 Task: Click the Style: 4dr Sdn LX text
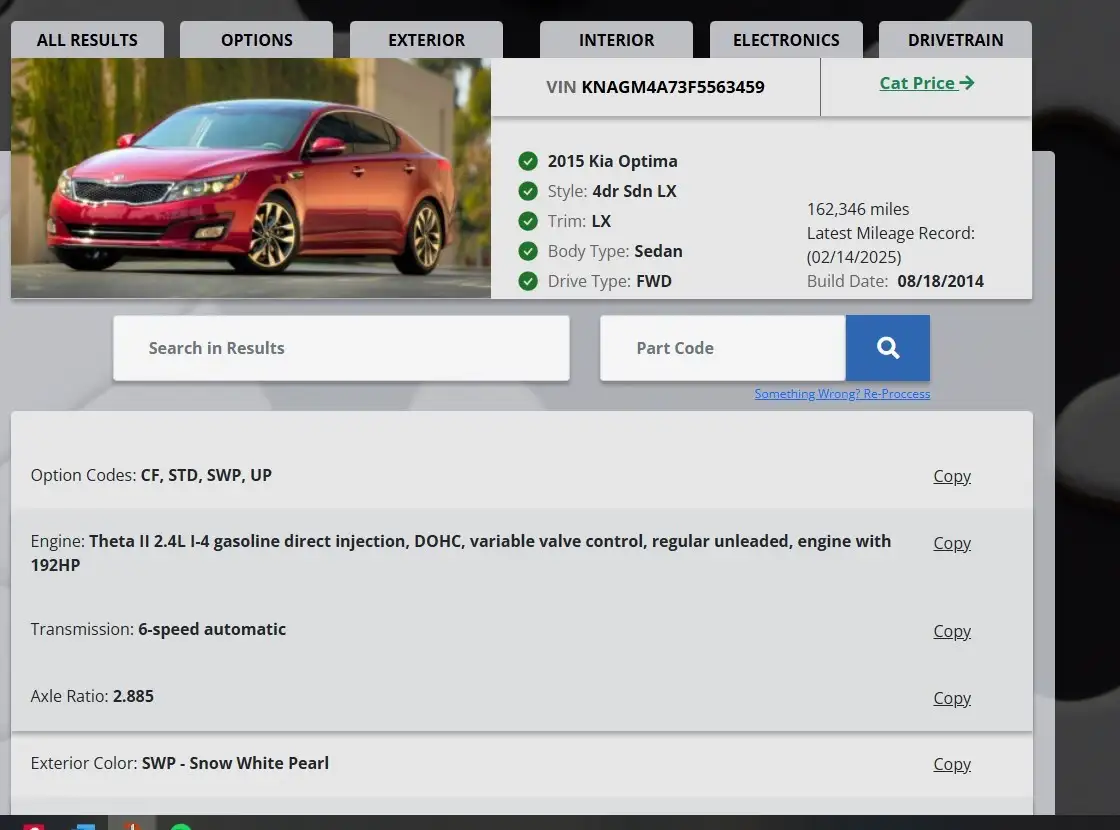click(611, 191)
